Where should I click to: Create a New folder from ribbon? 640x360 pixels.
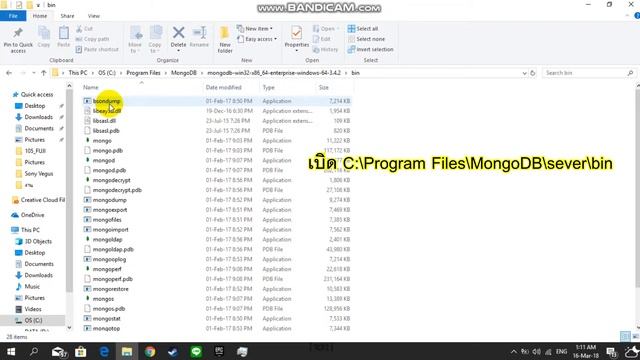(225, 40)
